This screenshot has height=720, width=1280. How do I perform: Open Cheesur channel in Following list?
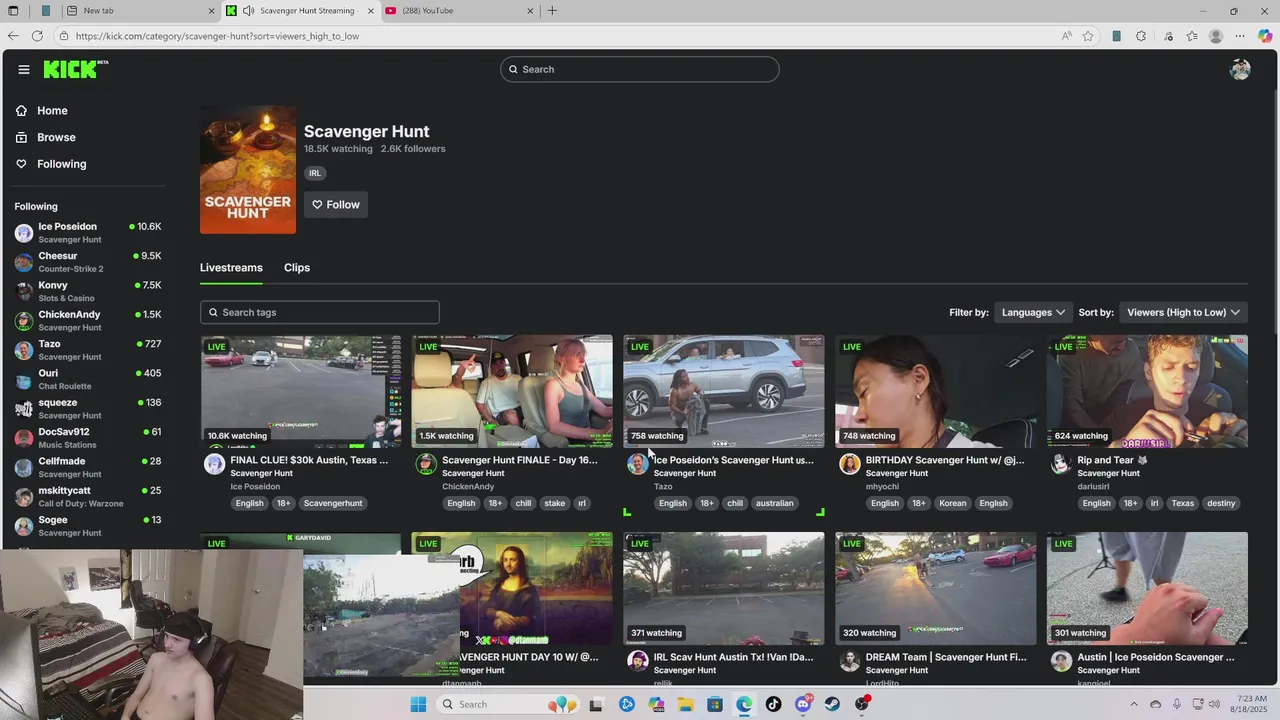pos(88,262)
